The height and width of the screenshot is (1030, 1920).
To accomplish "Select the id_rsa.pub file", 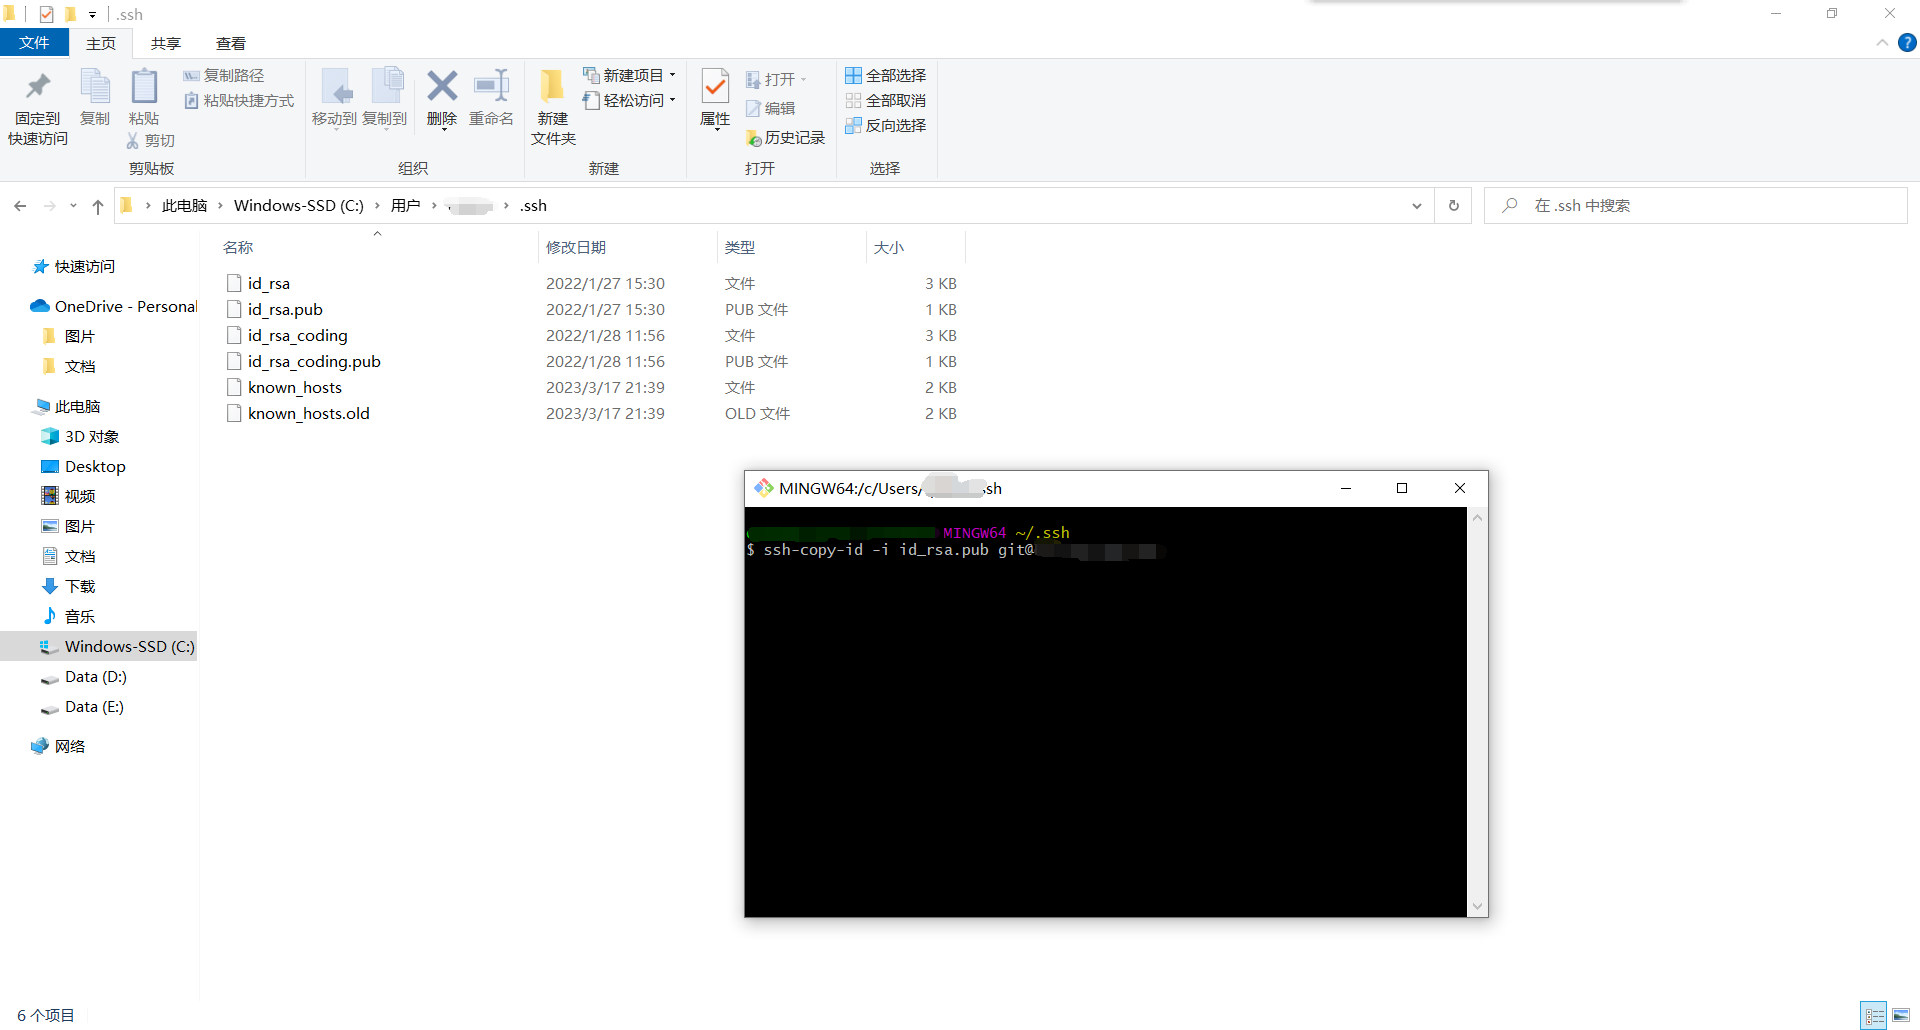I will coord(285,310).
